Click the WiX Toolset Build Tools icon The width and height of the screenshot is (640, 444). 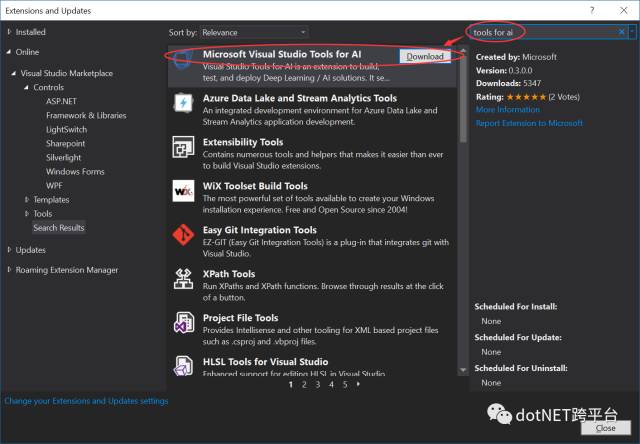point(183,191)
